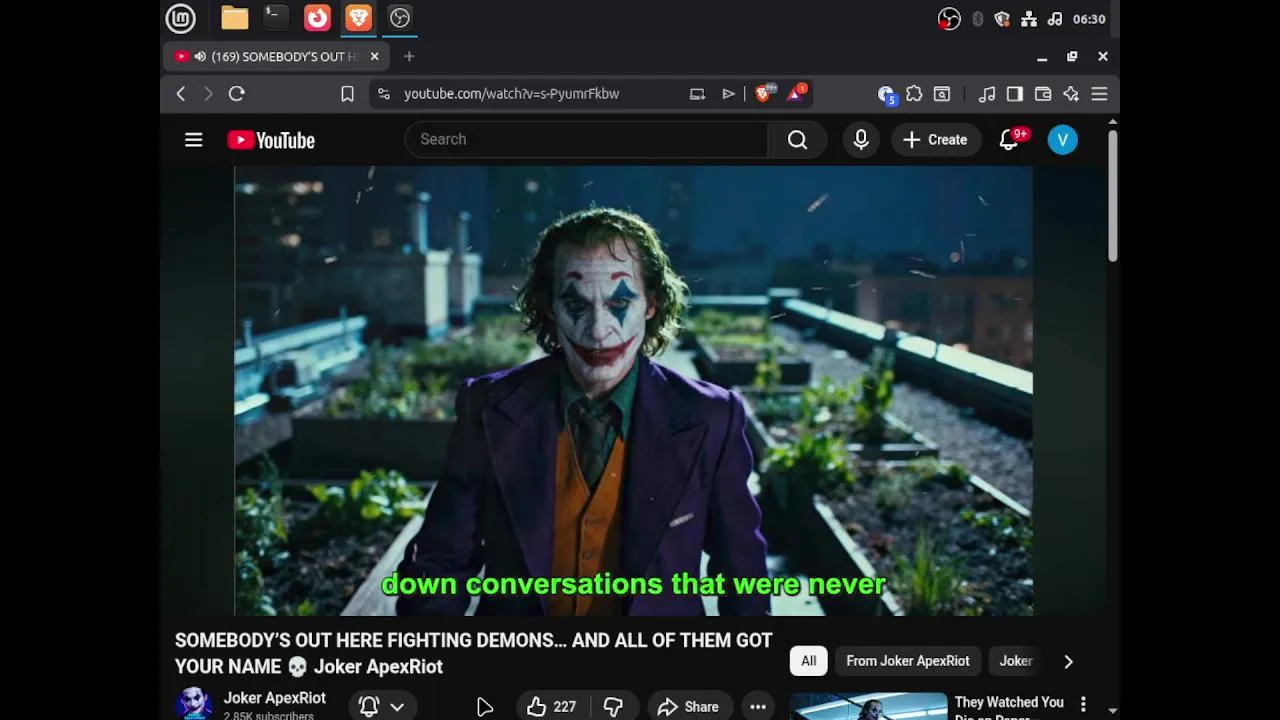Select the All filter chip
The height and width of the screenshot is (720, 1280).
pyautogui.click(x=808, y=661)
